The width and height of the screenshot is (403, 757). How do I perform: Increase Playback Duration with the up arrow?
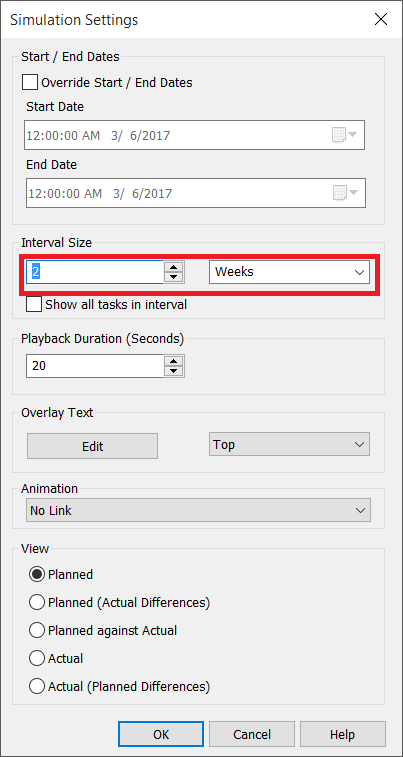pos(174,361)
